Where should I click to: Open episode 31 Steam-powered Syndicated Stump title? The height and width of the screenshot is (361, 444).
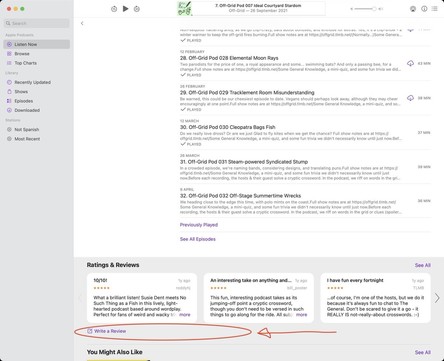[x=244, y=162]
